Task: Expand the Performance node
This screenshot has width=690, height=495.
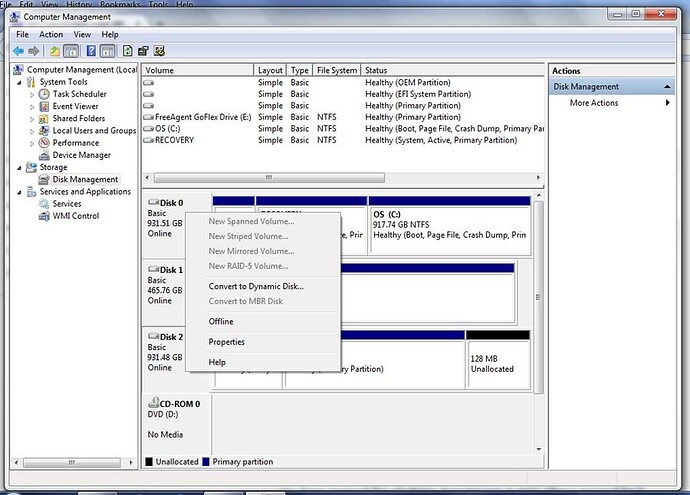Action: [32, 143]
